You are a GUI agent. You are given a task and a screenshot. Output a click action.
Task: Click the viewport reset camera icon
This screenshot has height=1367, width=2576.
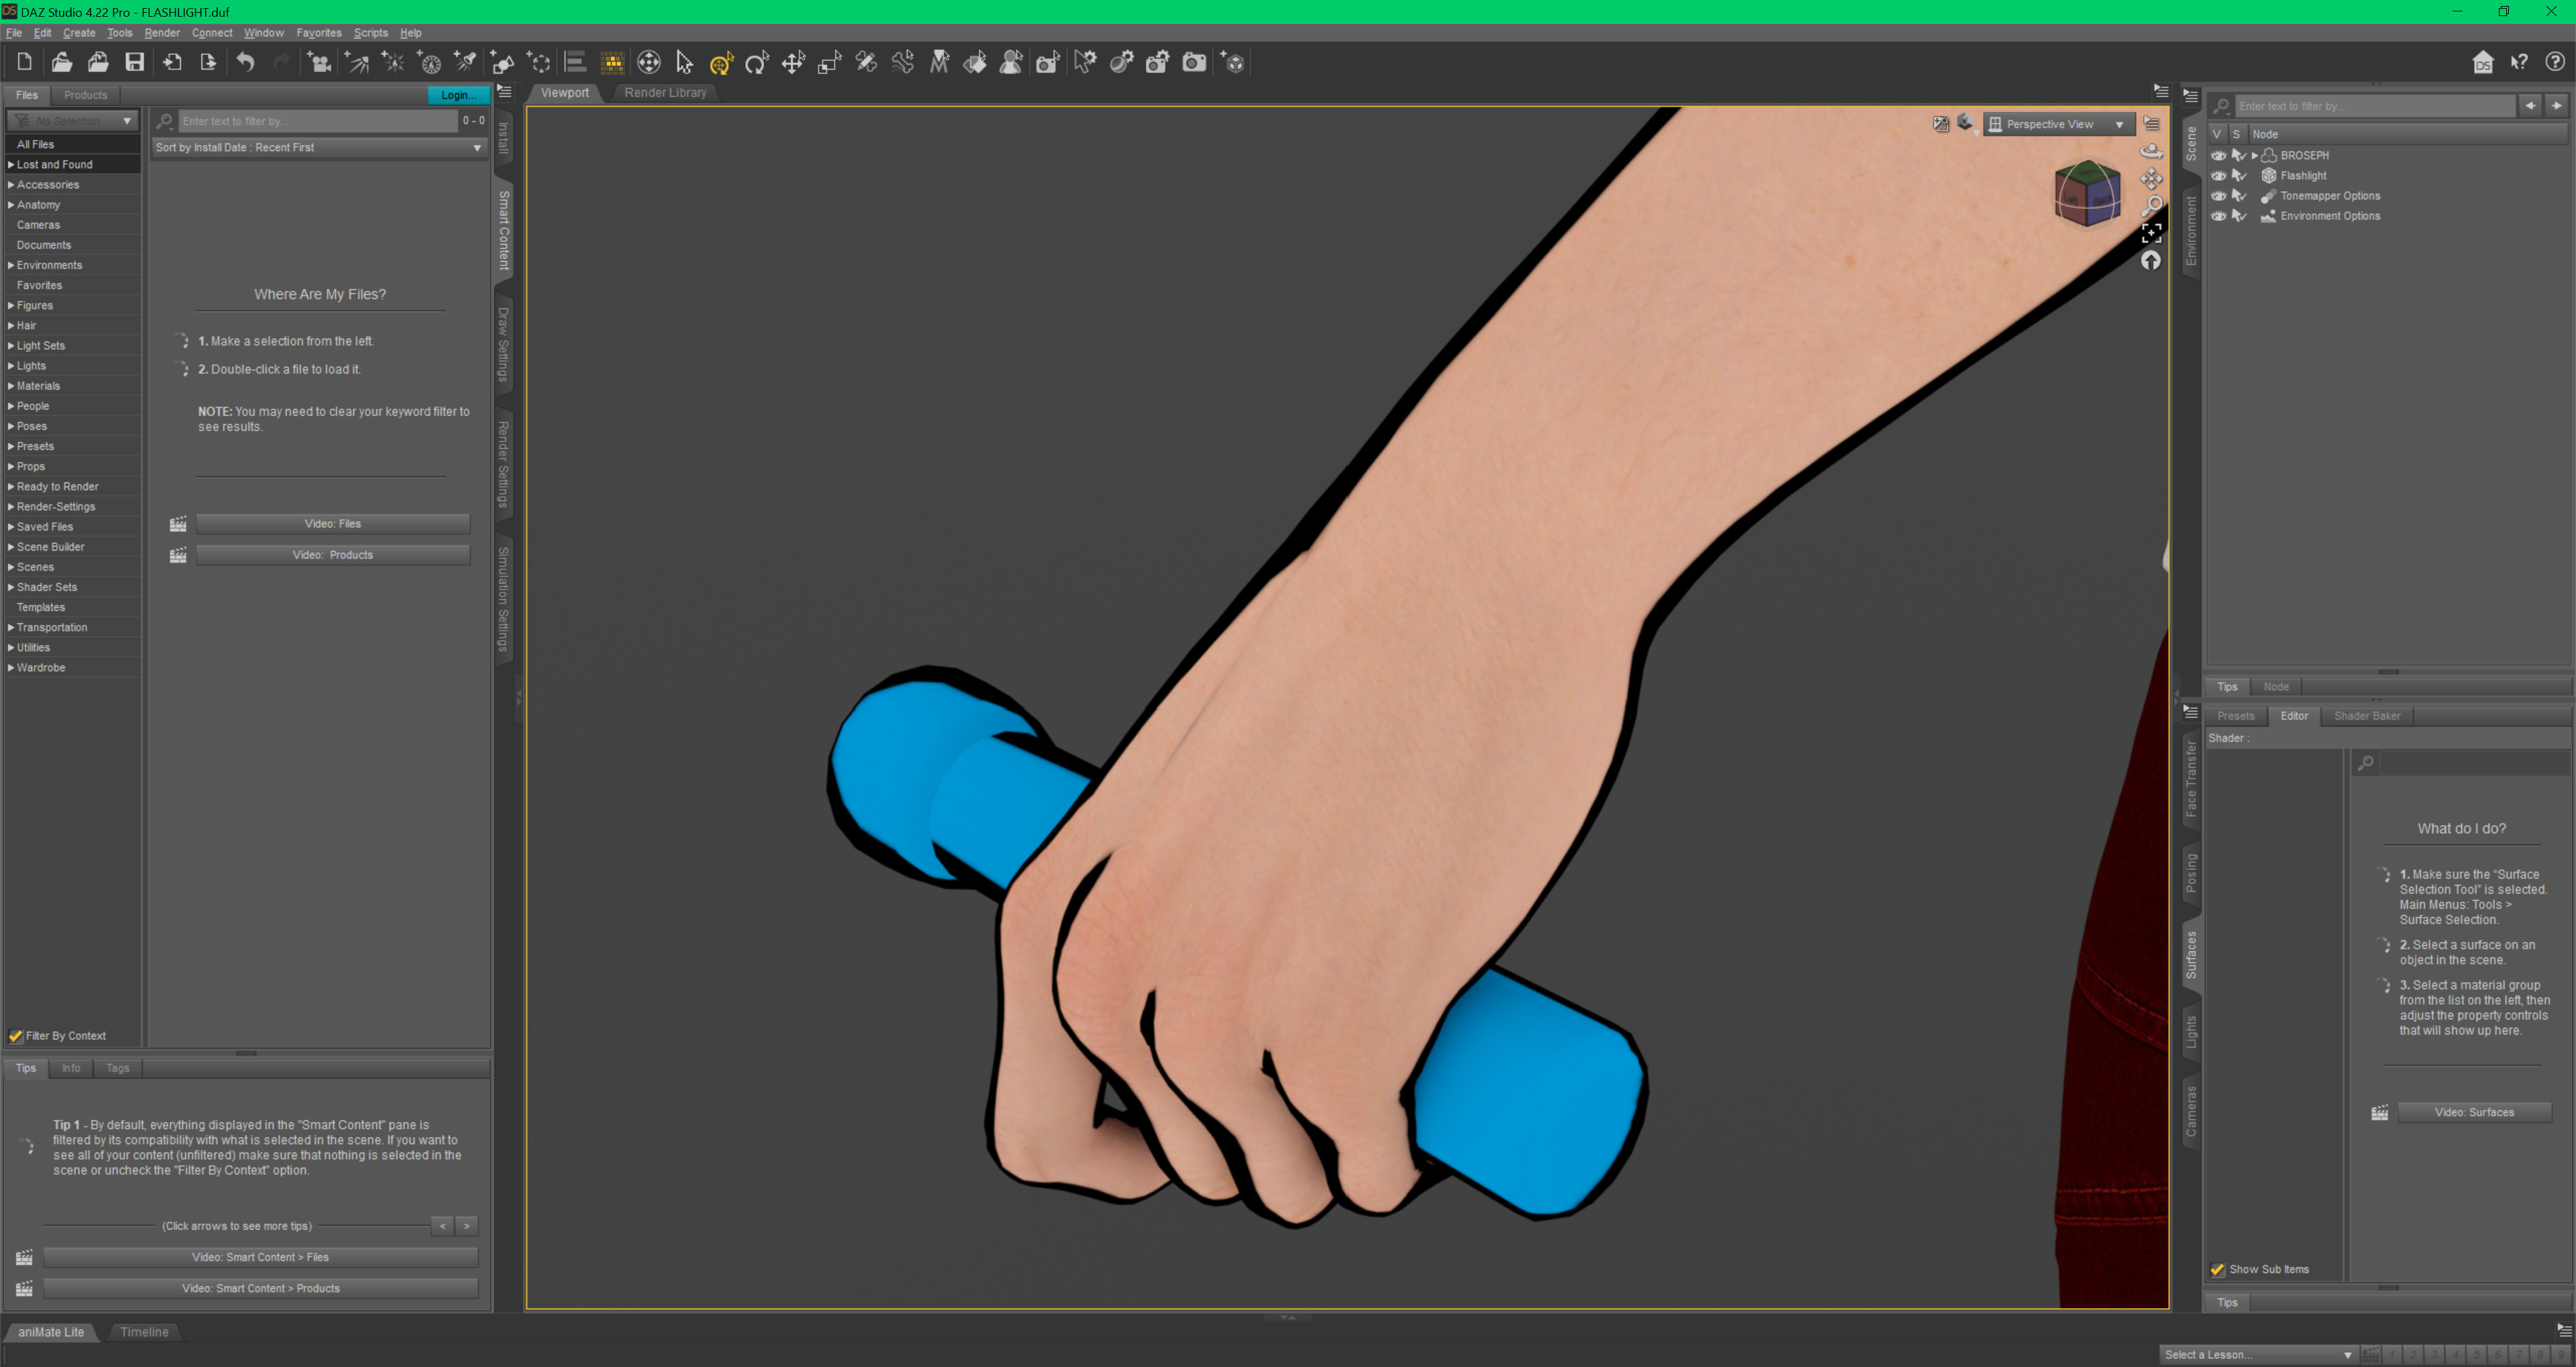click(2151, 260)
